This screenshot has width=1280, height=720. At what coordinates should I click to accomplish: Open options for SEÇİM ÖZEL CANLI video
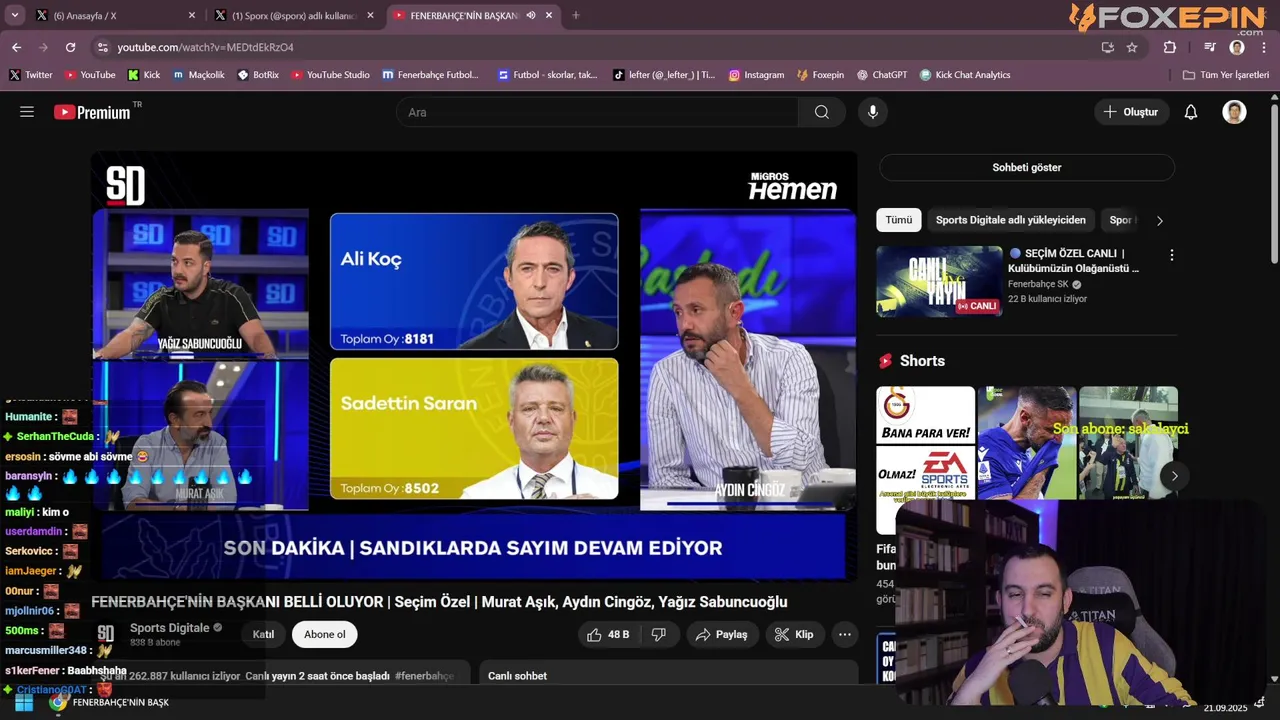coord(1172,255)
